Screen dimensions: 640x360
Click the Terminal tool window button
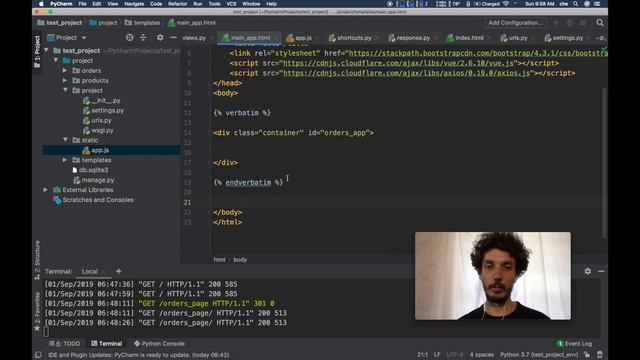[107, 344]
